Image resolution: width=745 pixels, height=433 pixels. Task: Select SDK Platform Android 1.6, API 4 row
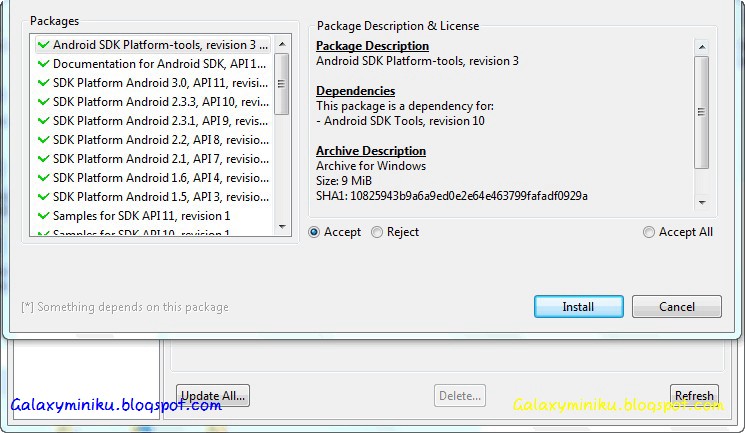point(153,178)
